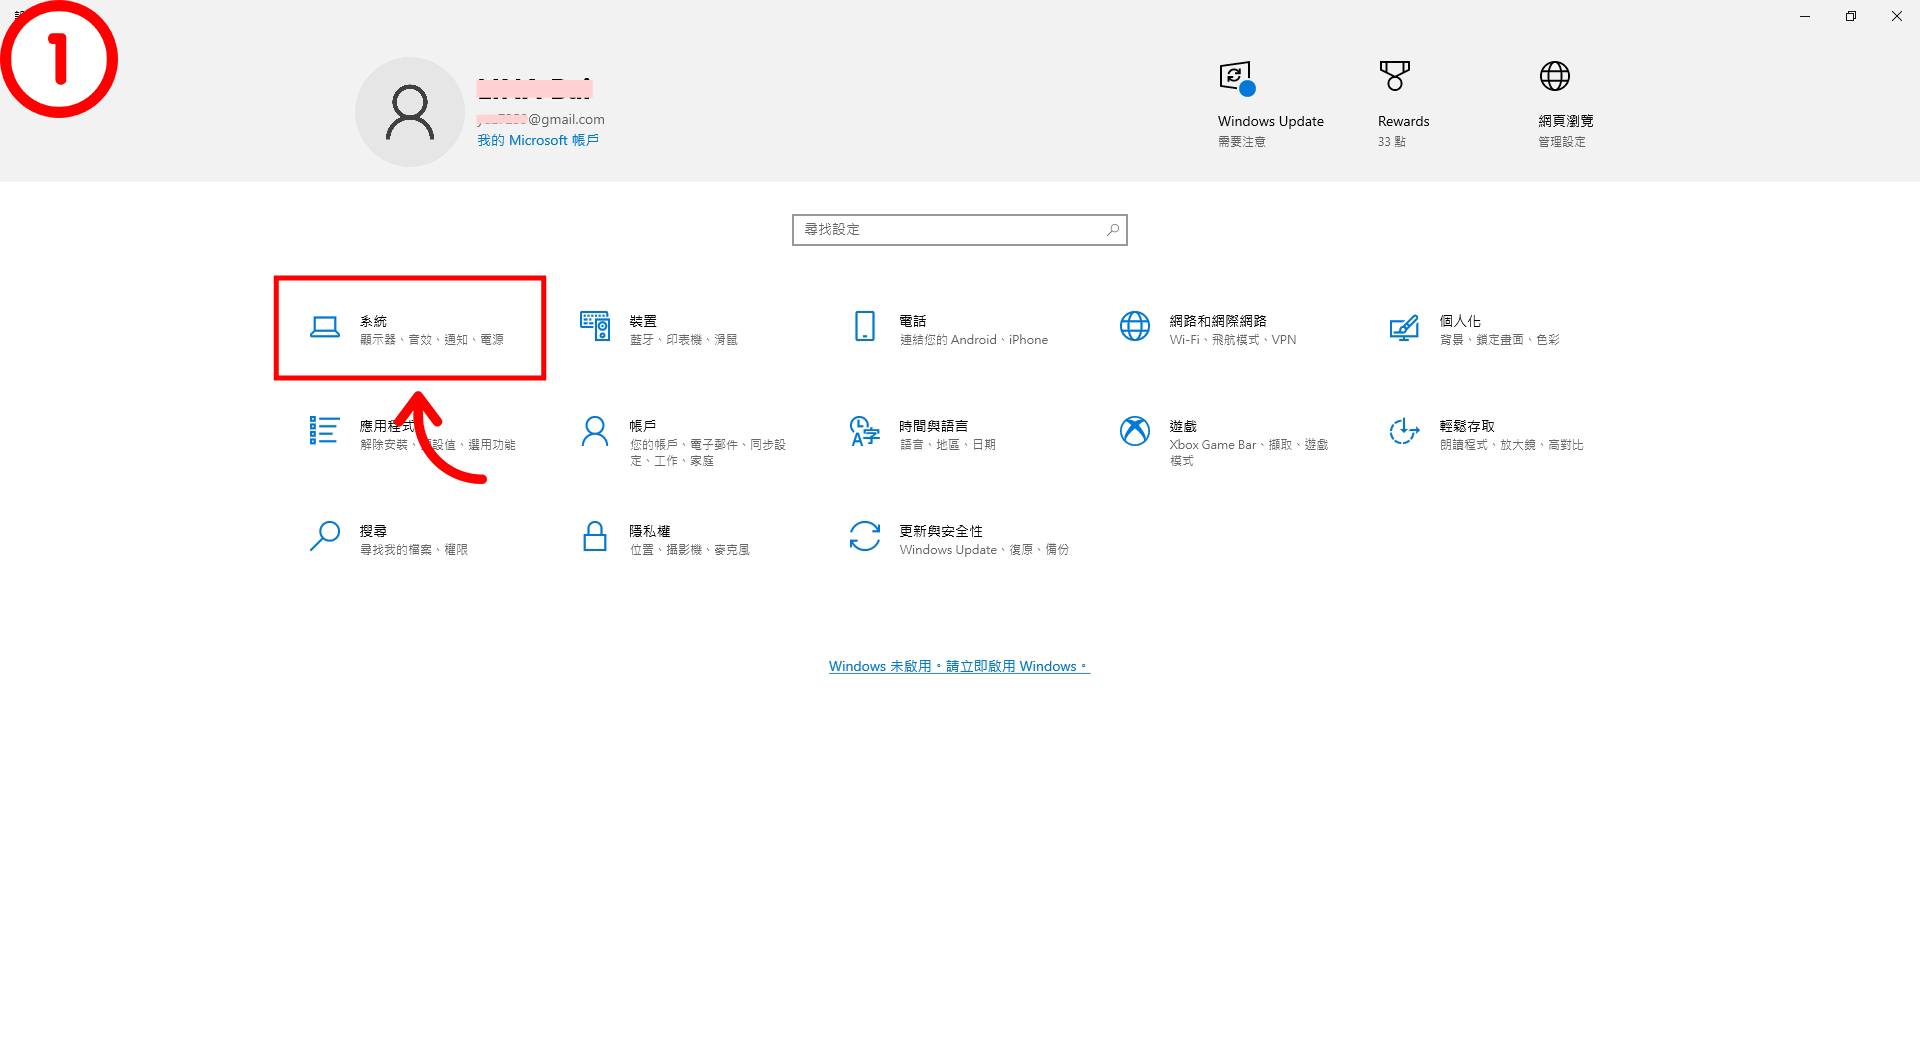Click the user profile avatar picture
Screen dimensions: 1920x1040
point(410,112)
